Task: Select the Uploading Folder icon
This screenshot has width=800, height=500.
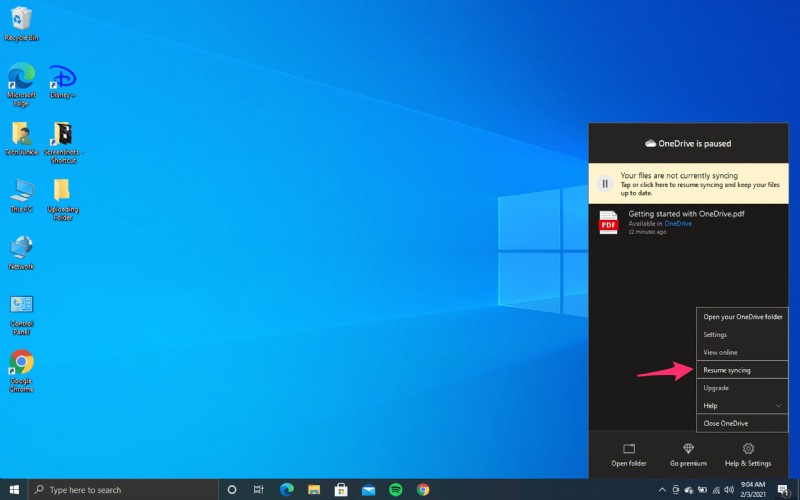Action: tap(63, 200)
